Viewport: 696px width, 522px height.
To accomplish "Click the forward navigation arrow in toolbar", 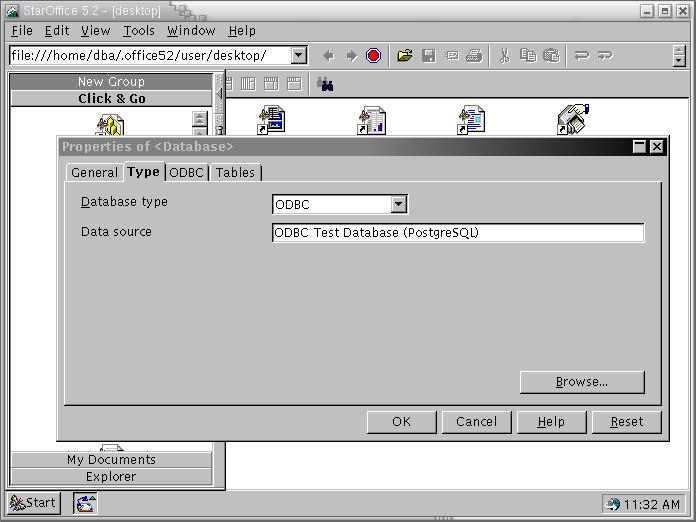I will pos(352,56).
